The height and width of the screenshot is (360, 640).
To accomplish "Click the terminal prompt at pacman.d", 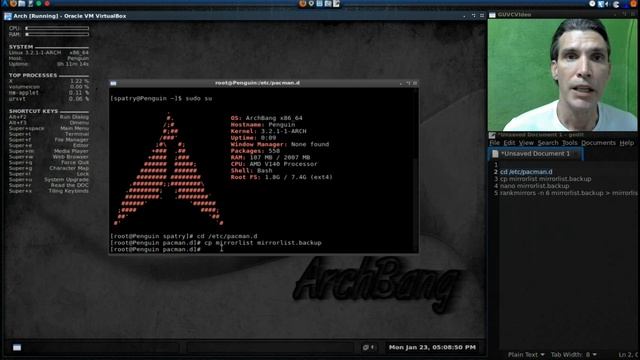I will click(155, 249).
